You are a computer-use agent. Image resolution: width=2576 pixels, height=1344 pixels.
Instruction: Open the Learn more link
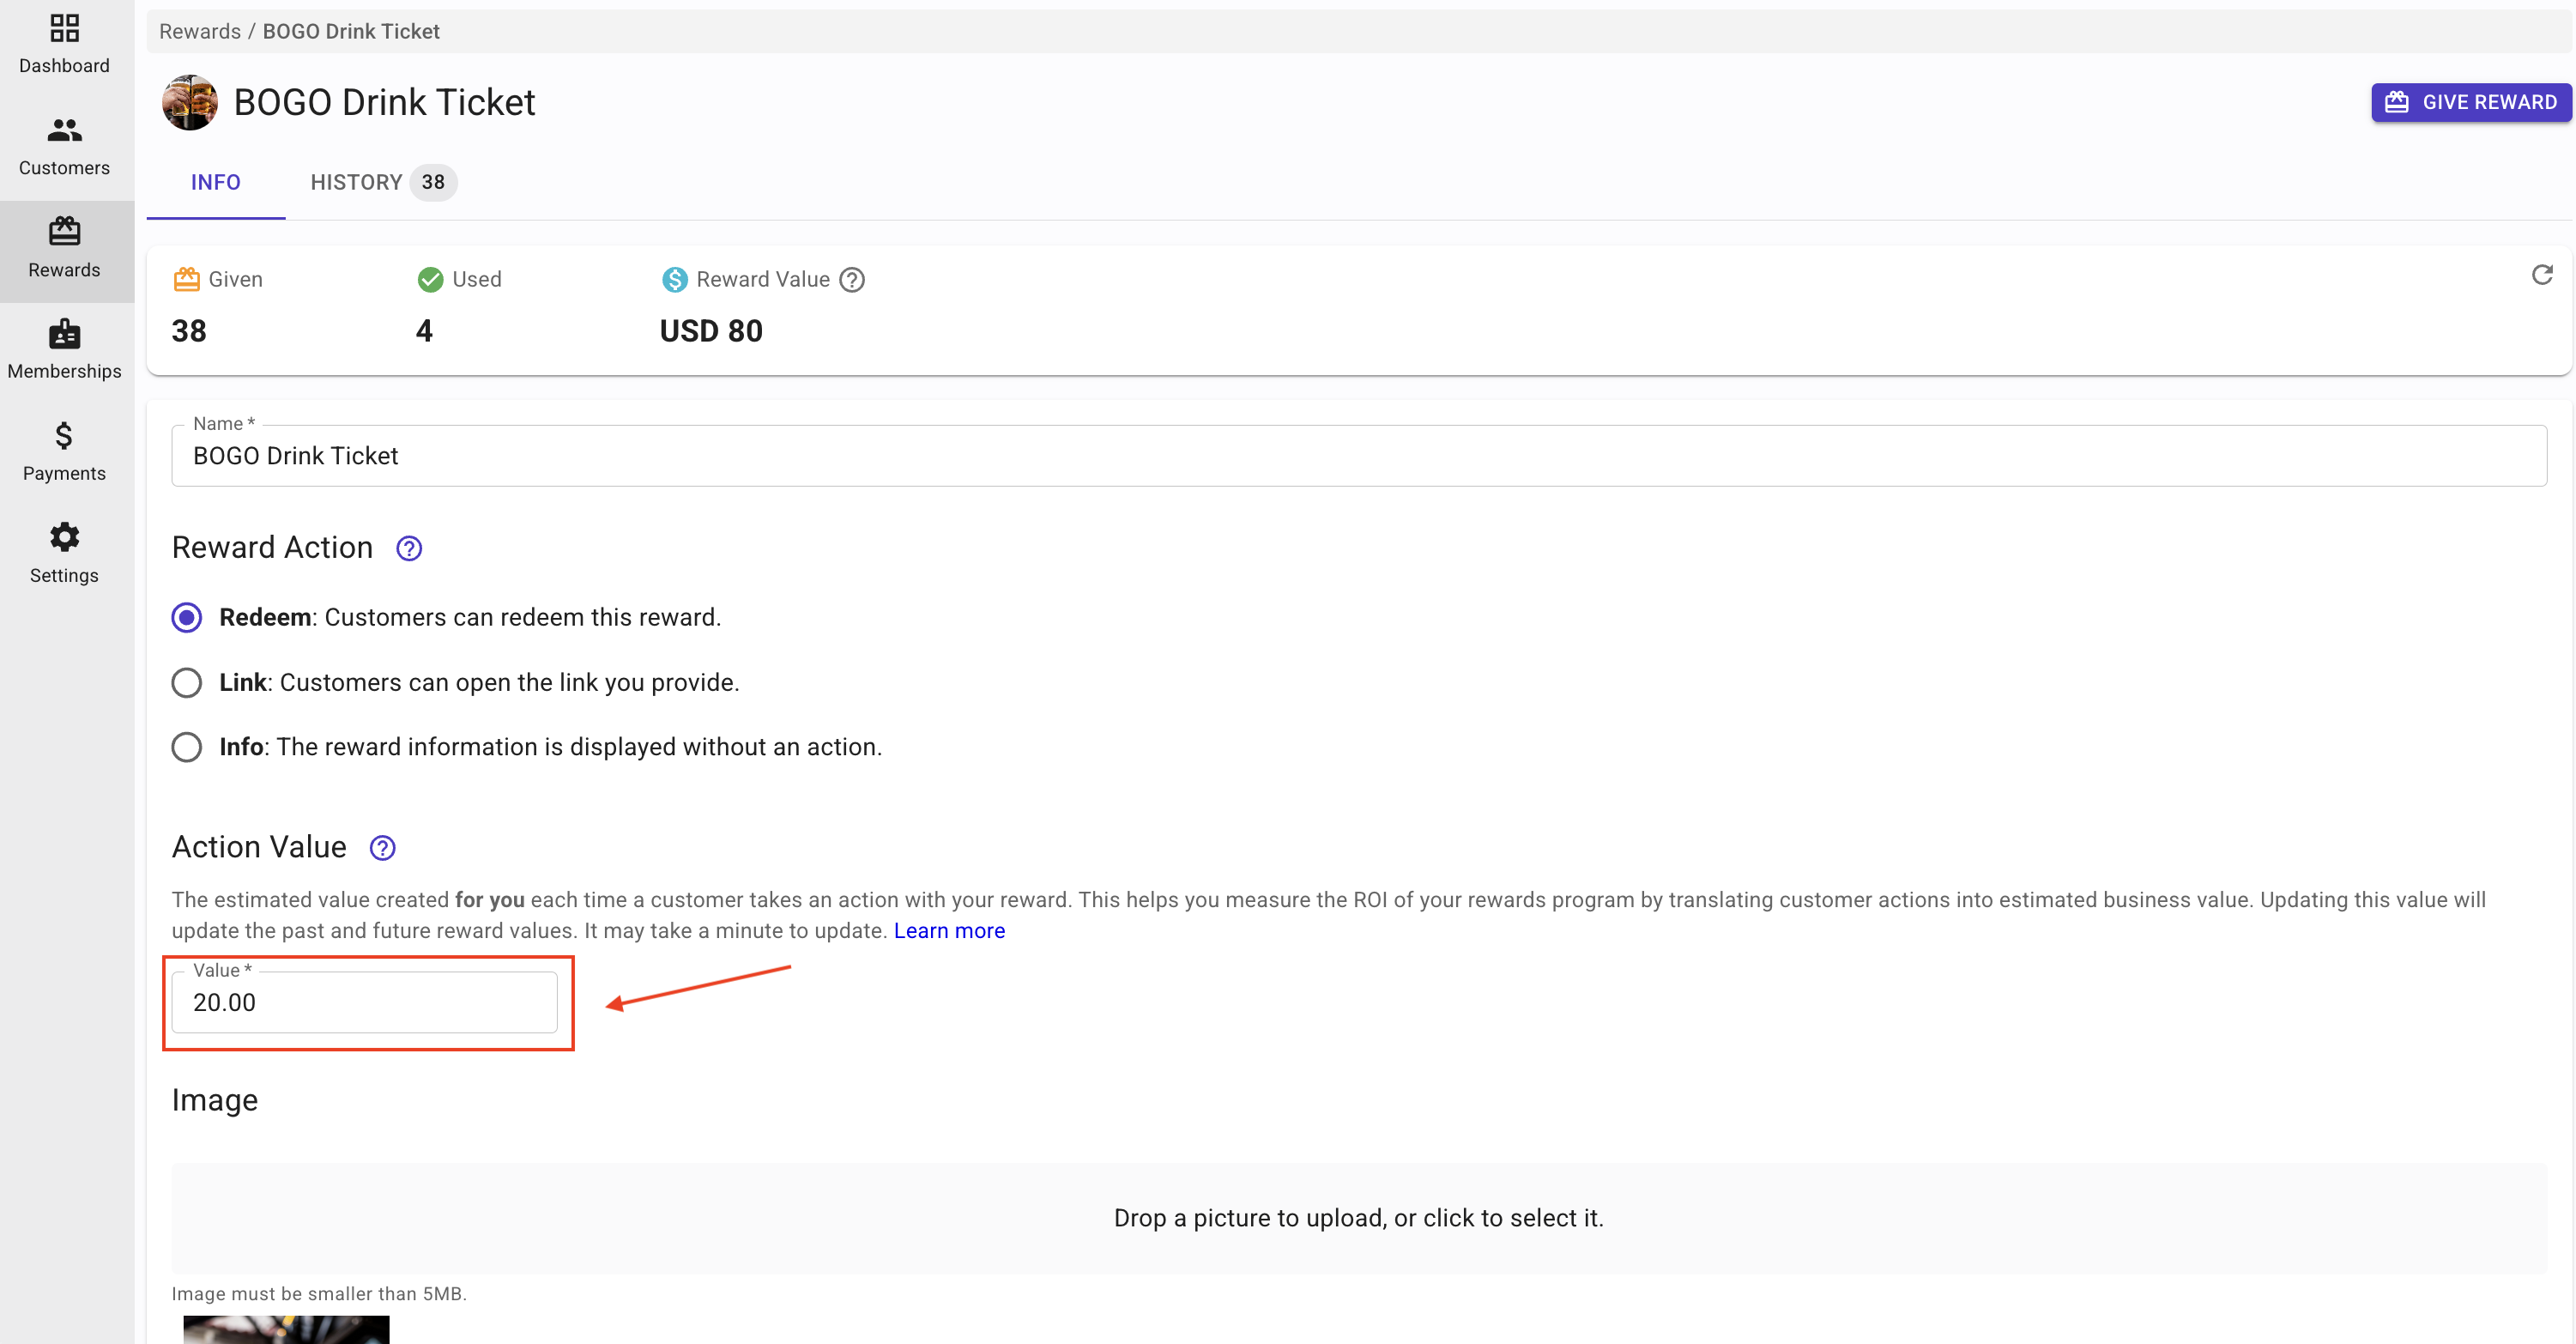pyautogui.click(x=949, y=930)
